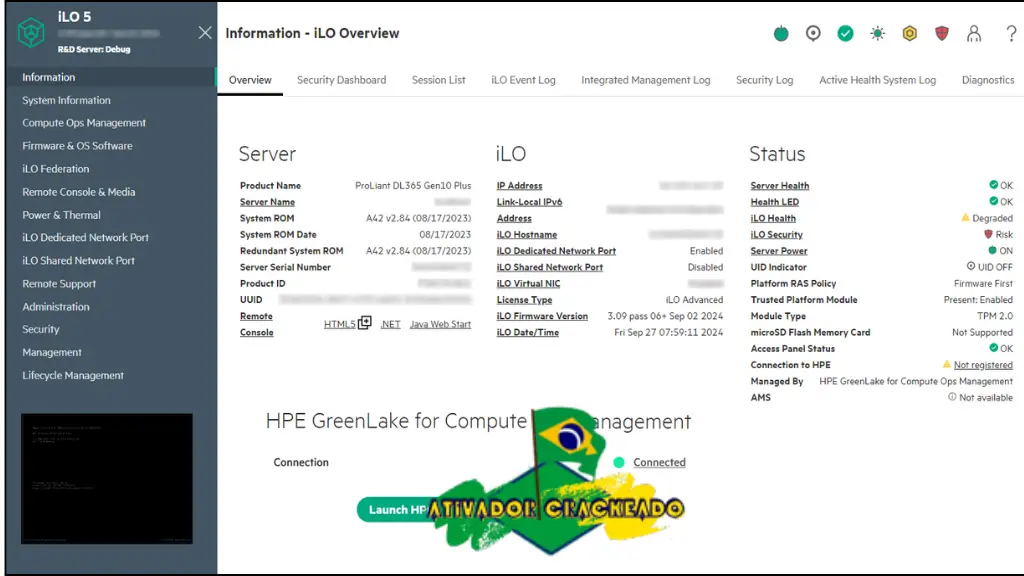Click the green power status icon
The image size is (1024, 576).
pos(781,33)
